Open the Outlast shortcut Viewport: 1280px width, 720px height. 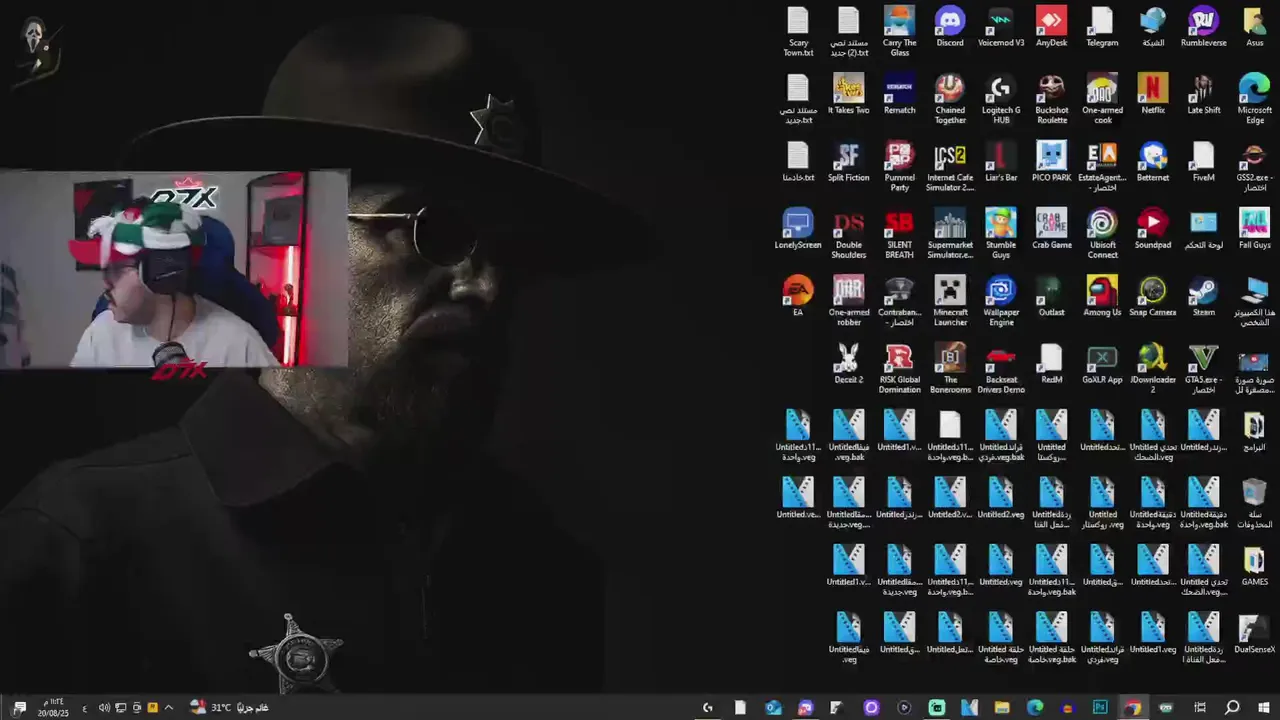pyautogui.click(x=1051, y=296)
